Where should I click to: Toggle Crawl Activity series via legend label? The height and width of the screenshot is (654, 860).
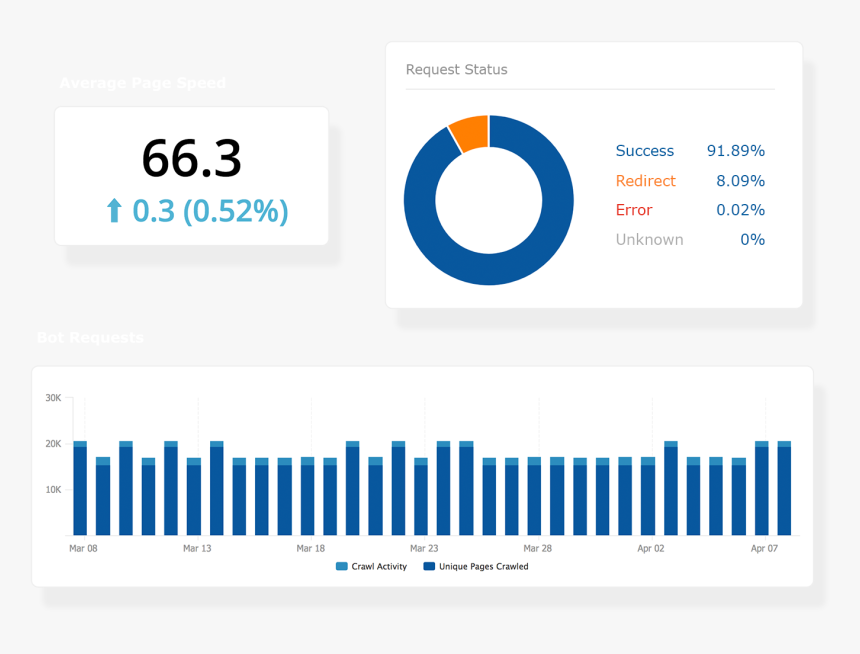379,566
